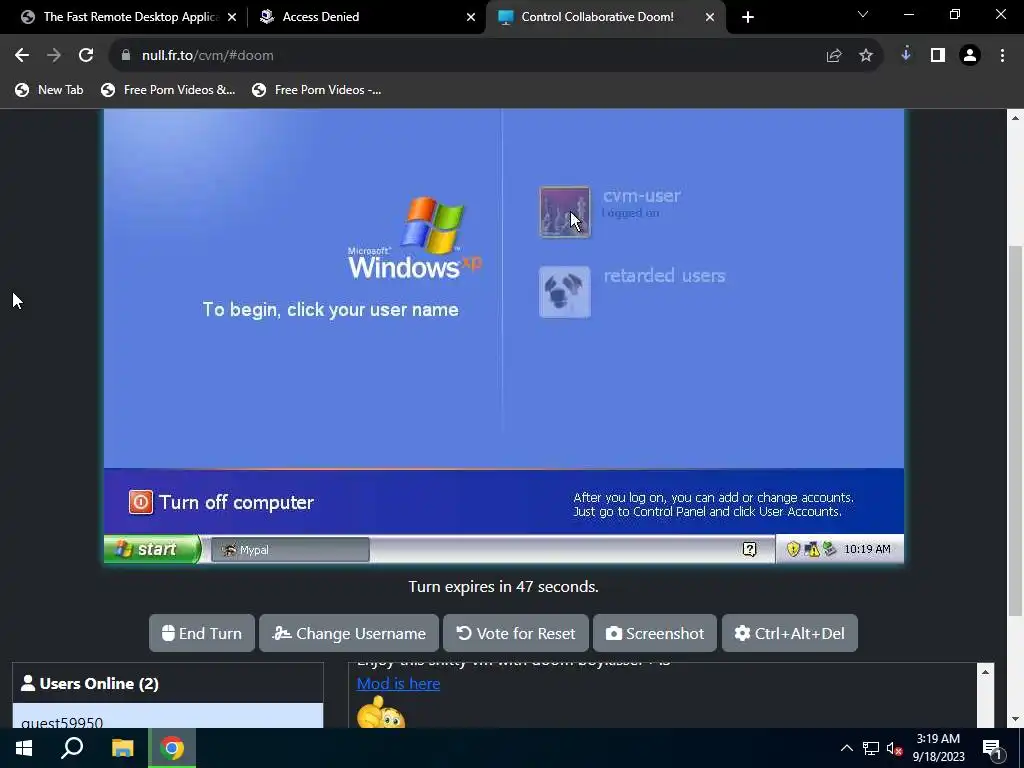Open the New Tab bookmark
The height and width of the screenshot is (768, 1024).
click(50, 90)
